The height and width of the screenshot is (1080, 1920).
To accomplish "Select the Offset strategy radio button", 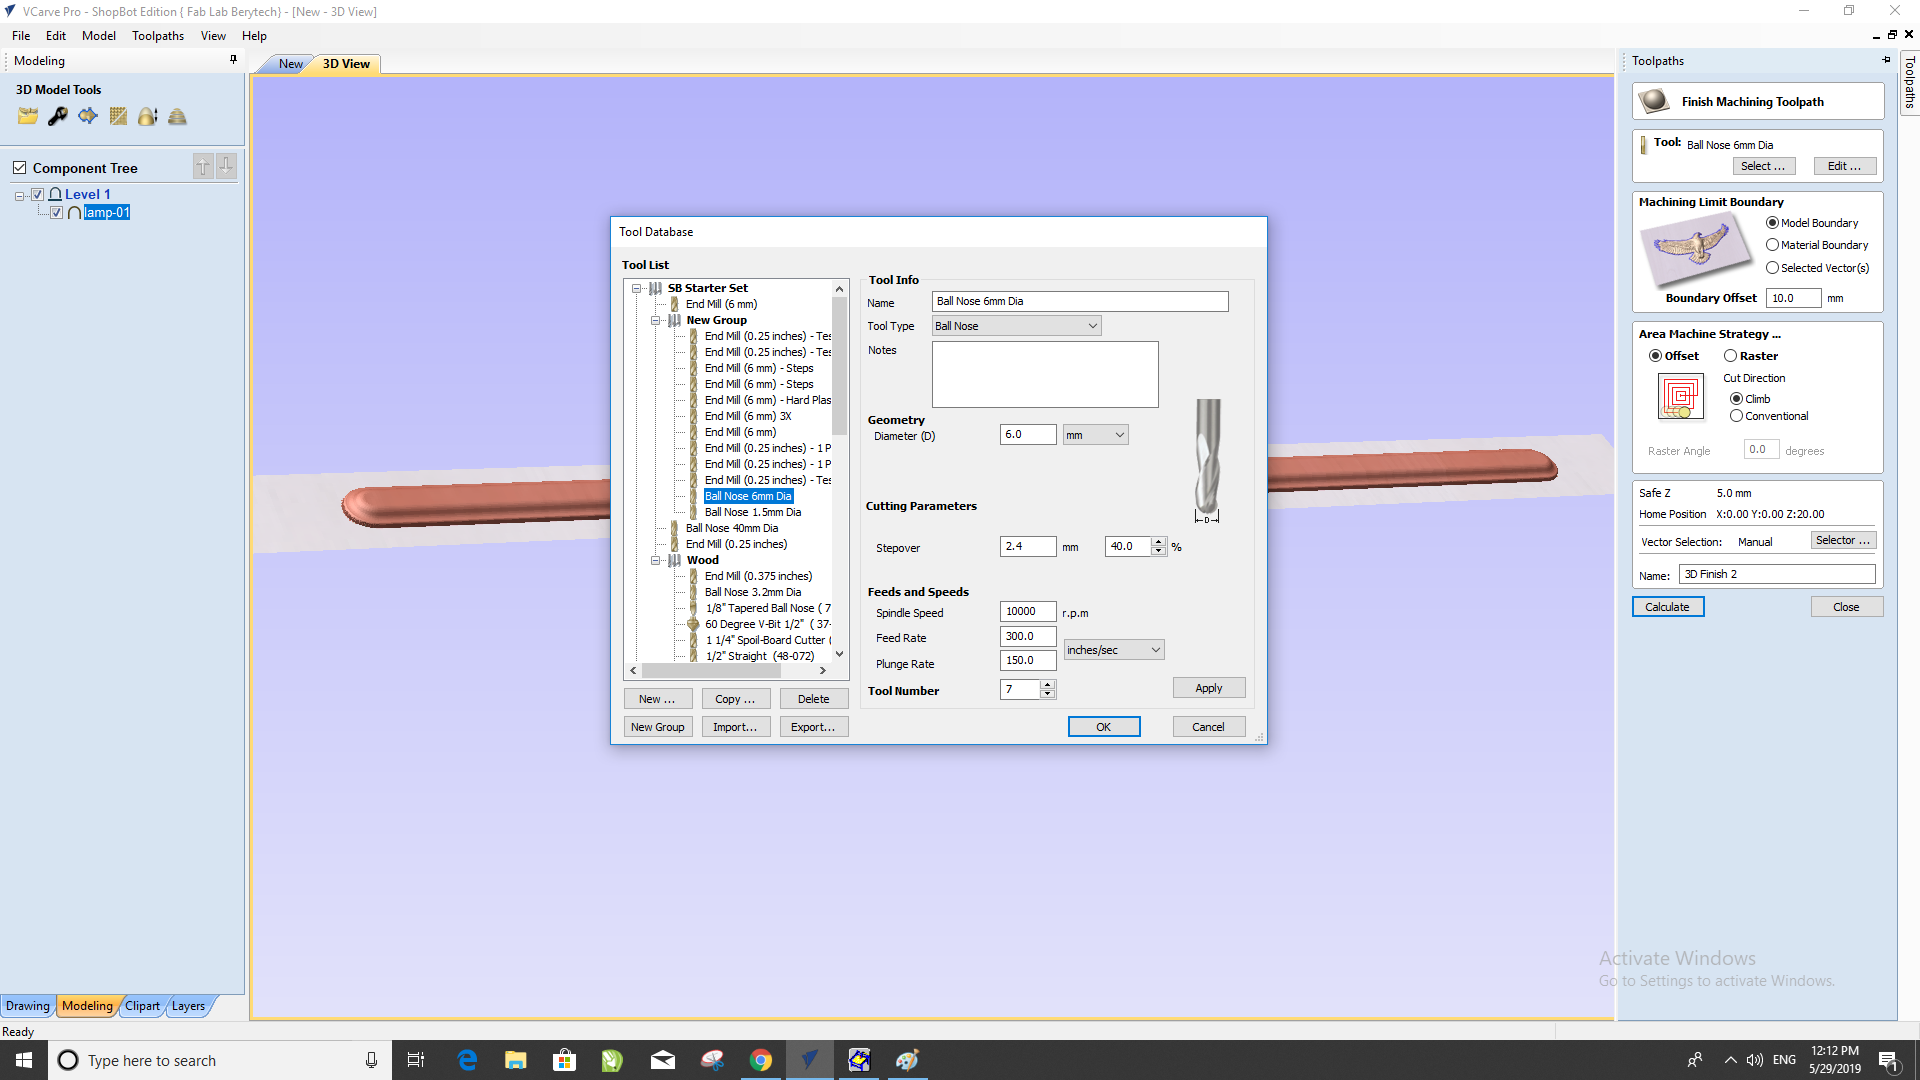I will click(x=1655, y=356).
